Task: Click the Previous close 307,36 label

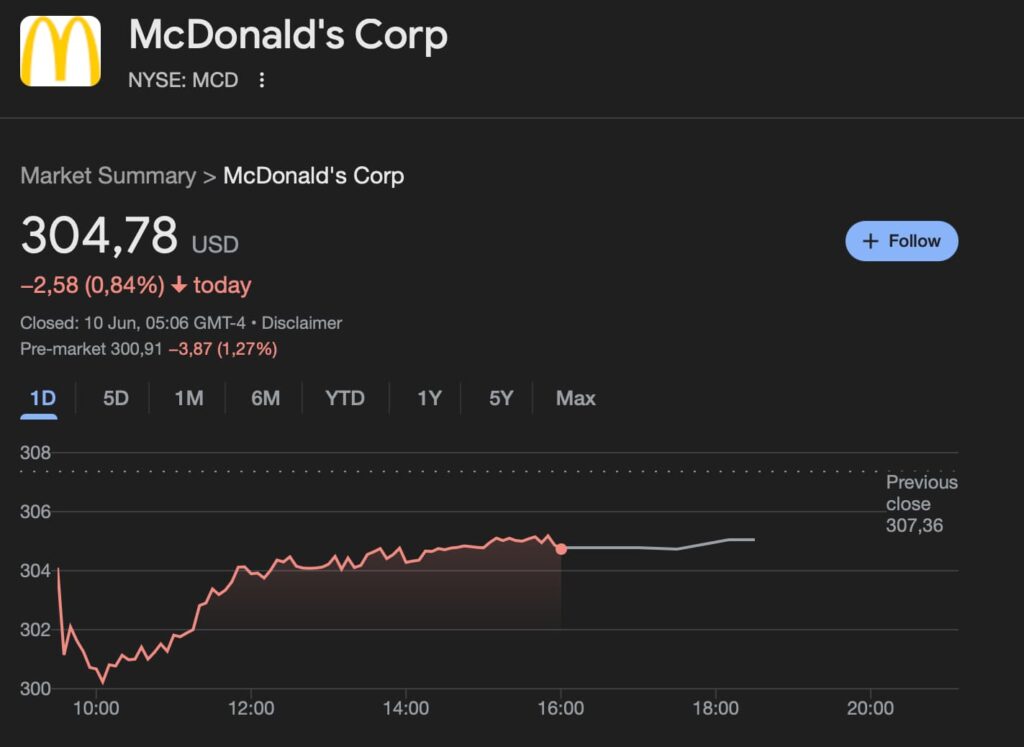Action: click(921, 503)
